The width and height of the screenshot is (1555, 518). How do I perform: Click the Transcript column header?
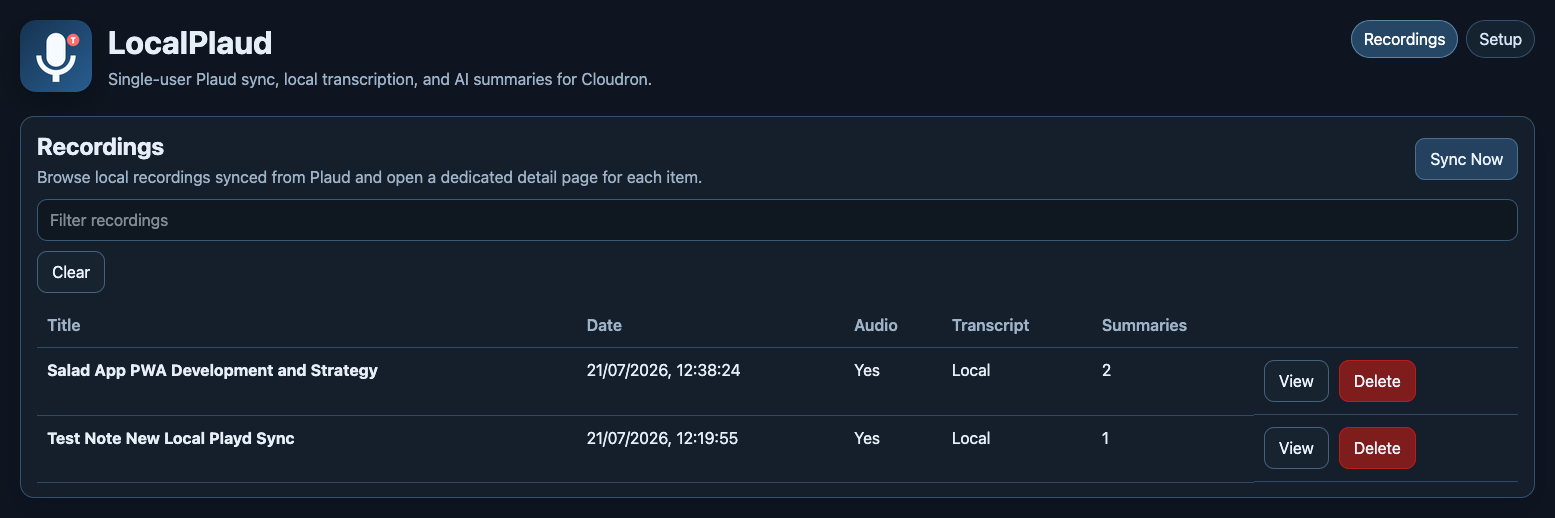coord(990,325)
